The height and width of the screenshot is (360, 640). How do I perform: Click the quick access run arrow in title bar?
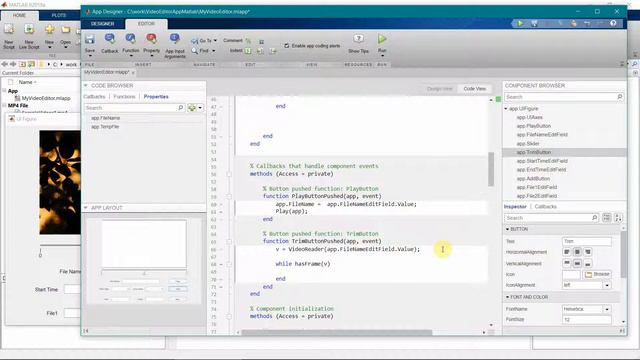520,23
